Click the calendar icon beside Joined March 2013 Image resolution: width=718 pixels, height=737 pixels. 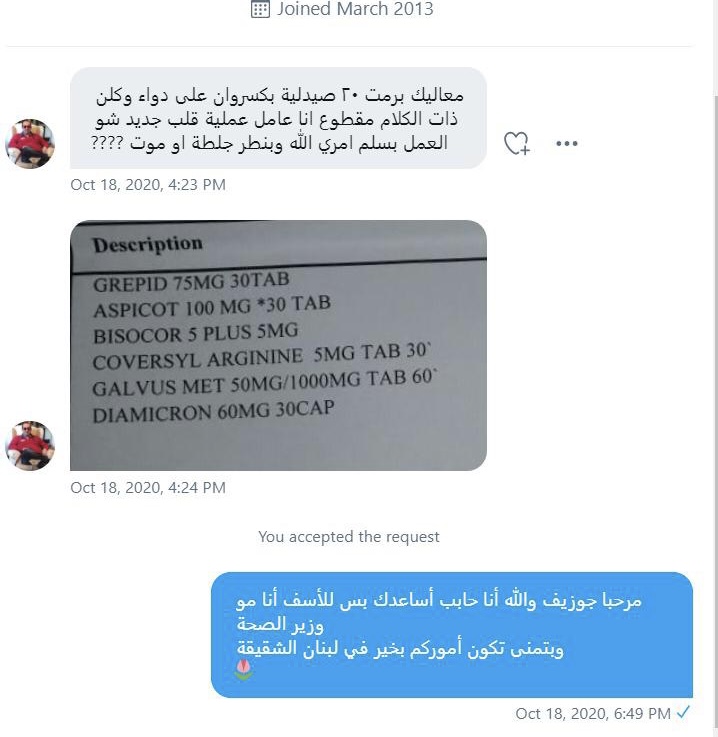pos(260,9)
